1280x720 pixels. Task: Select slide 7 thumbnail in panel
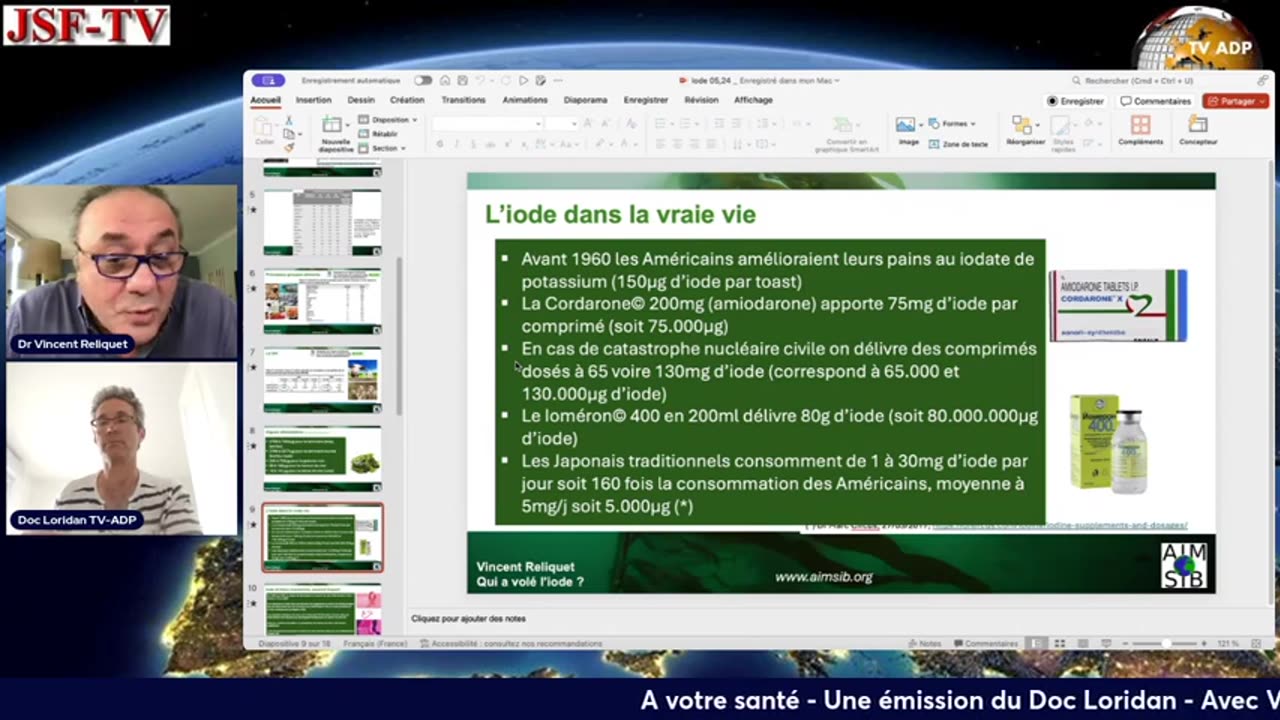(x=322, y=379)
